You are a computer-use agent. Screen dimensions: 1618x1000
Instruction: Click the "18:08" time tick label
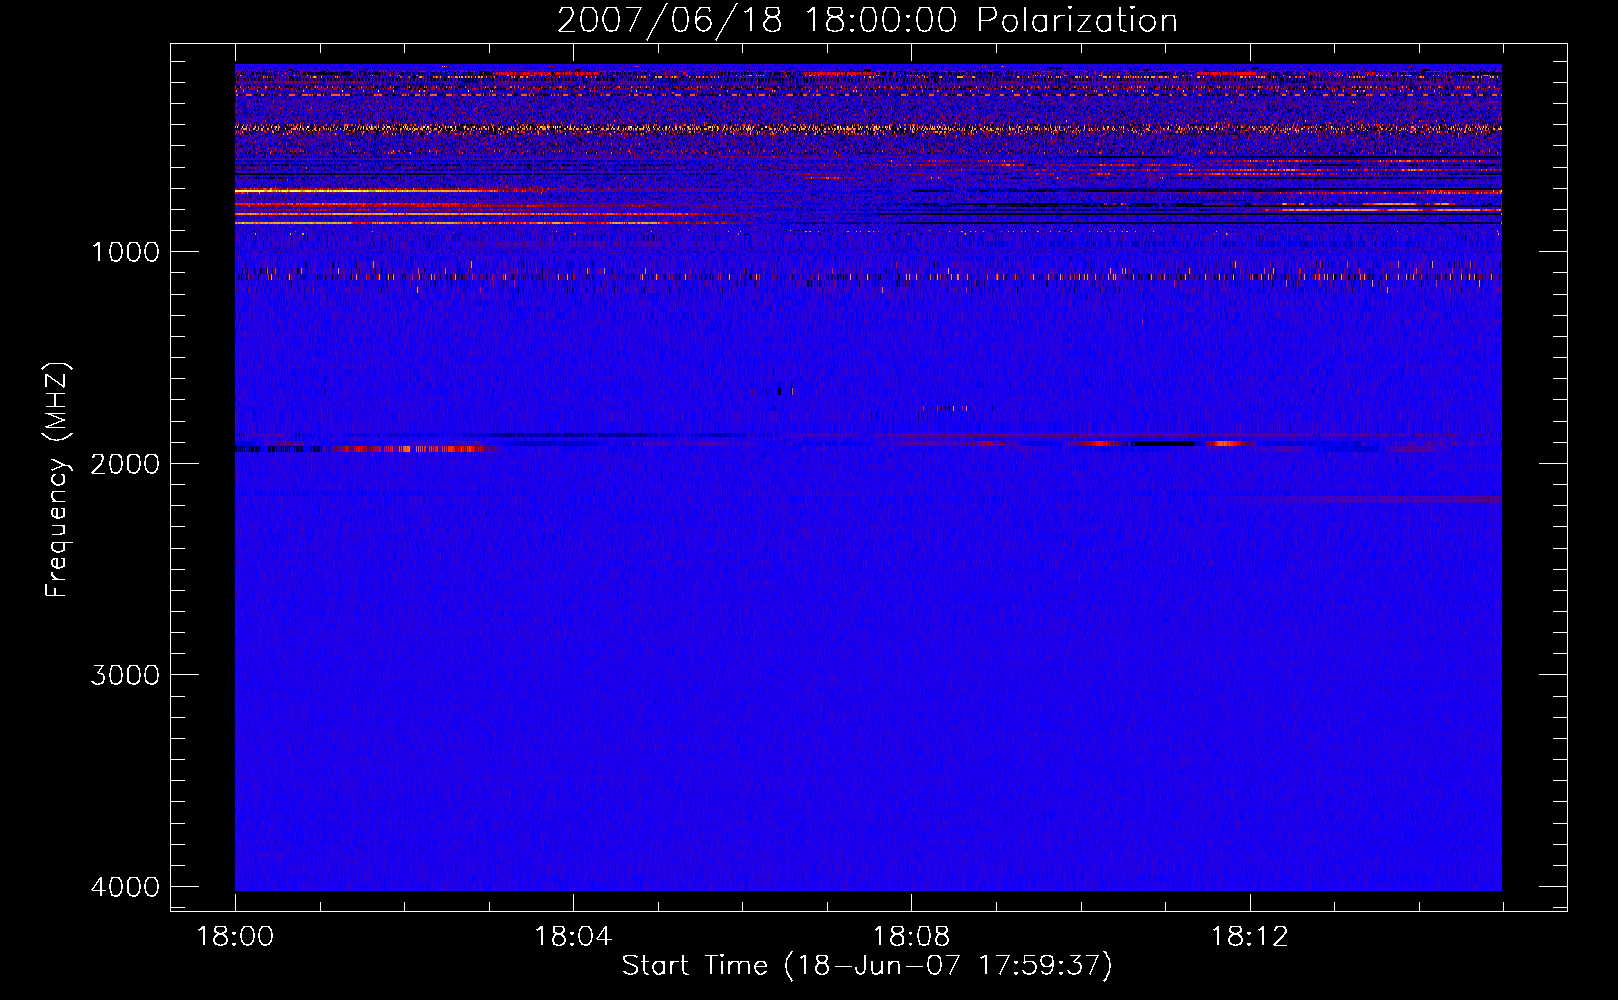coord(911,937)
